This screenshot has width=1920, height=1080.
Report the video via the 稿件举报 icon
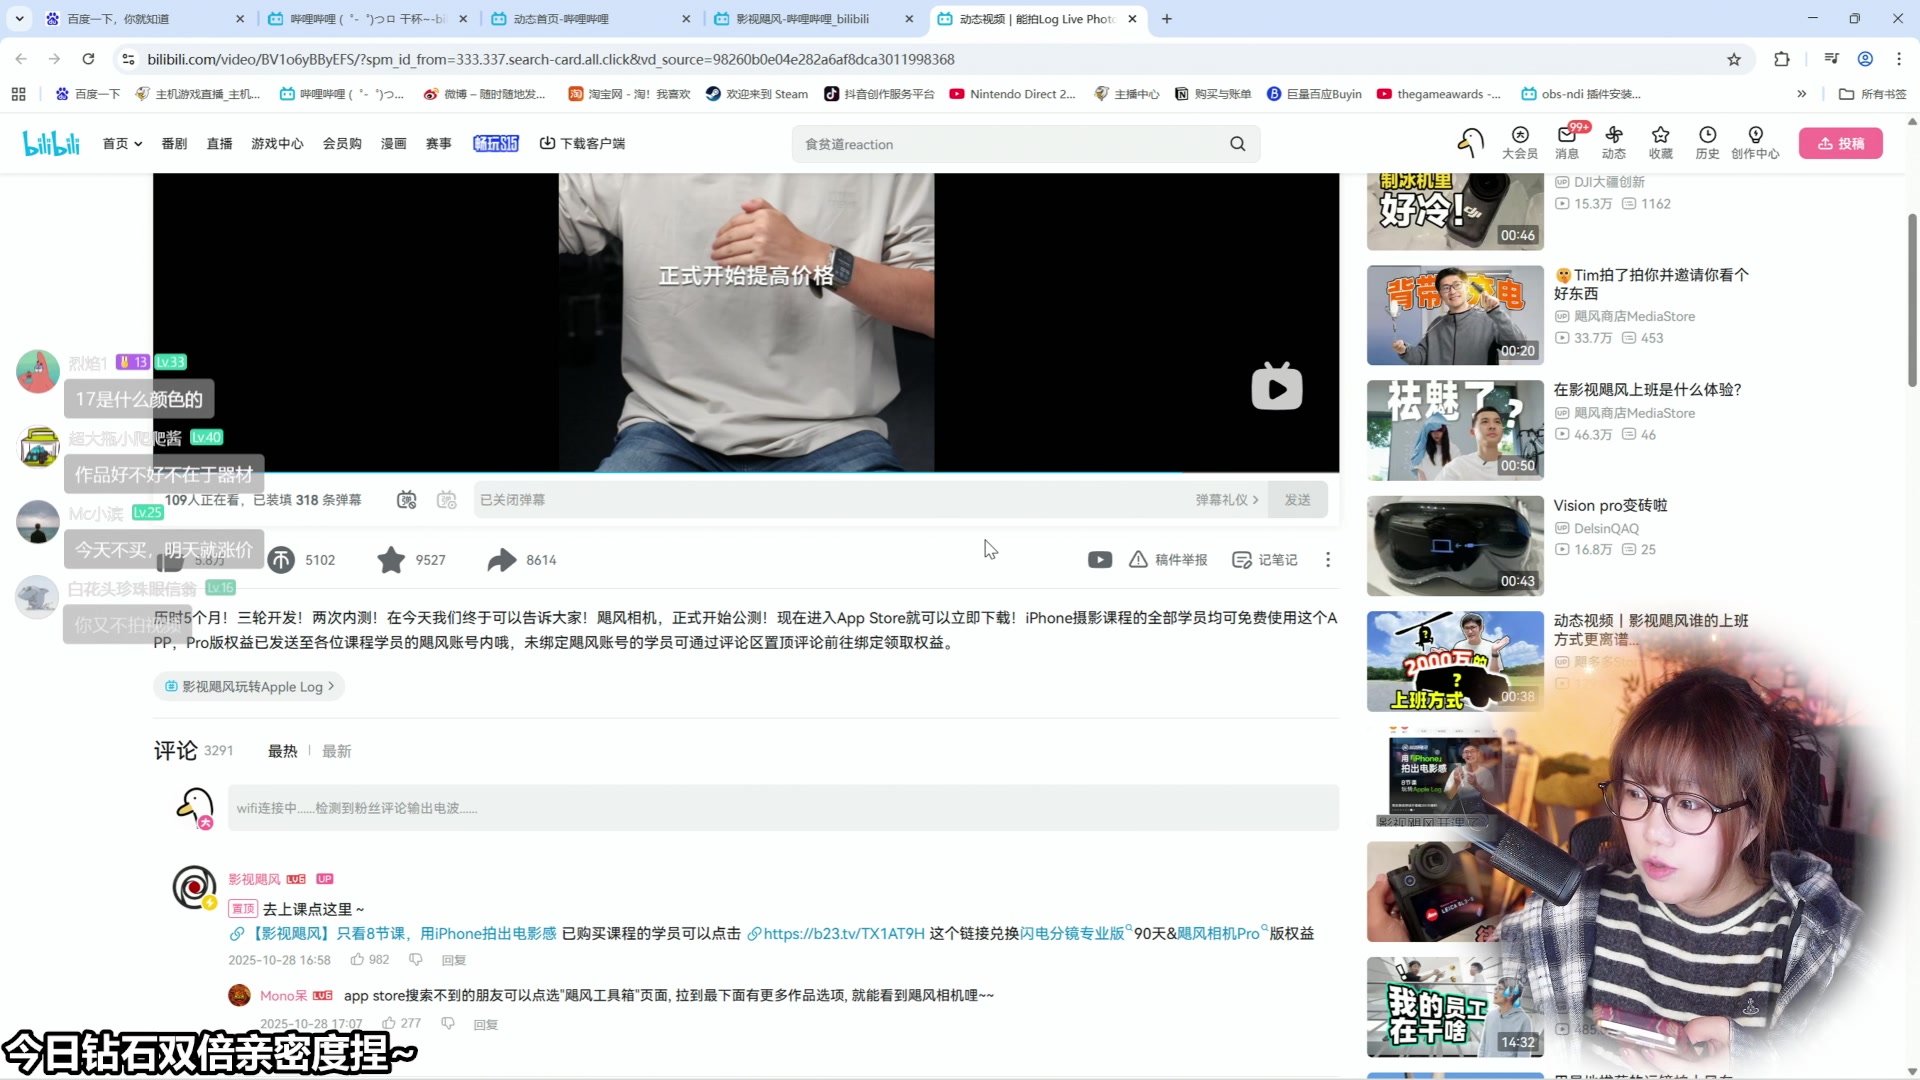pyautogui.click(x=1167, y=560)
